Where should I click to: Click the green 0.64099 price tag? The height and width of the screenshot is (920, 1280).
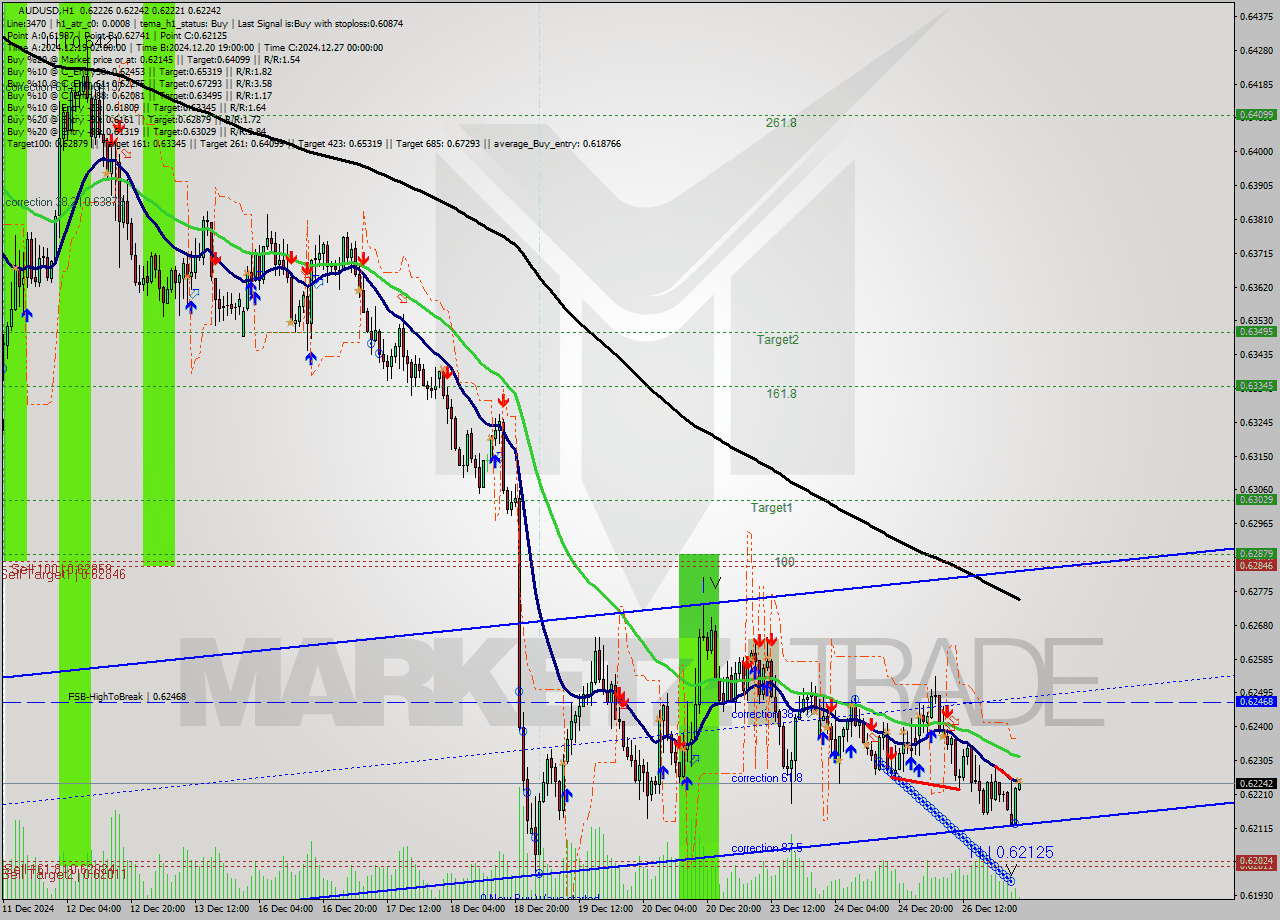click(1255, 115)
